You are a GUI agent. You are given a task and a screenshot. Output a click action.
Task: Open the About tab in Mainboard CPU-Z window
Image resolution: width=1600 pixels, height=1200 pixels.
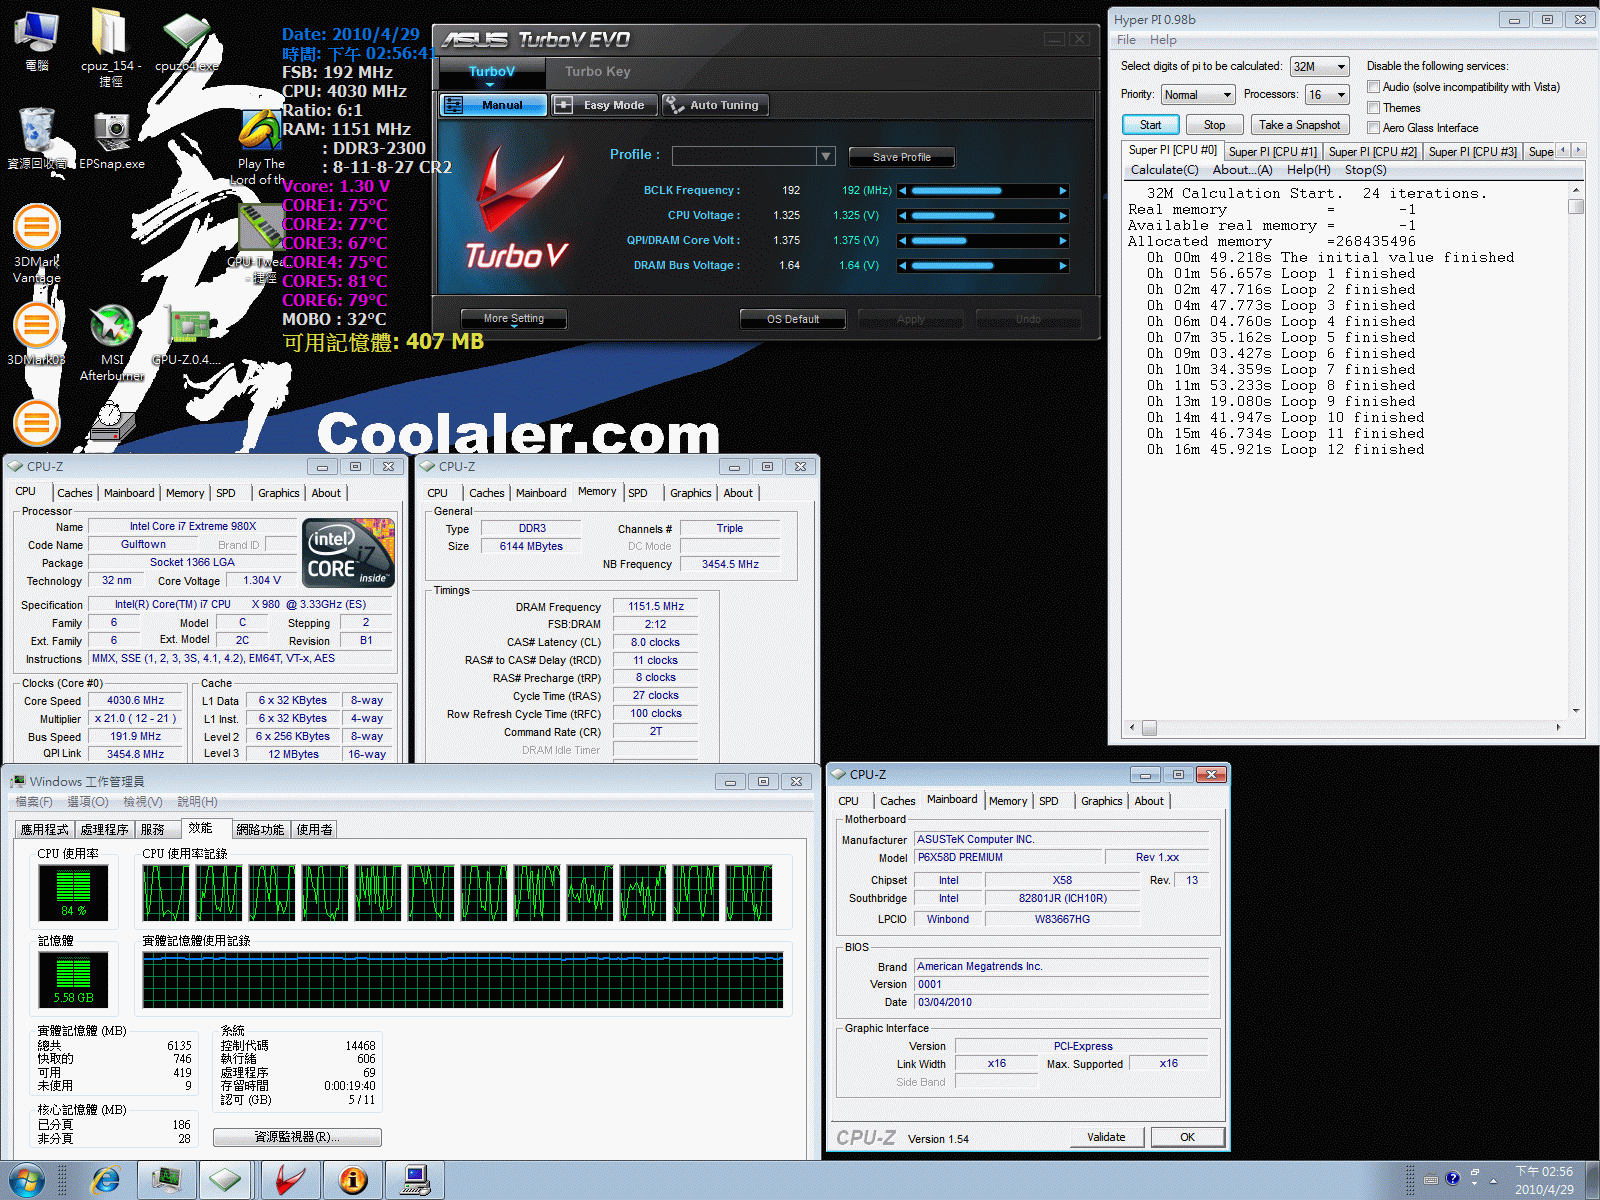pos(1149,801)
